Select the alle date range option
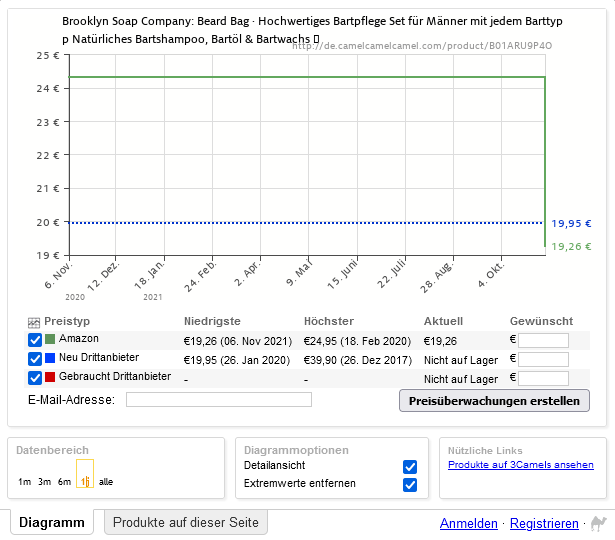This screenshot has width=615, height=540. pyautogui.click(x=106, y=482)
